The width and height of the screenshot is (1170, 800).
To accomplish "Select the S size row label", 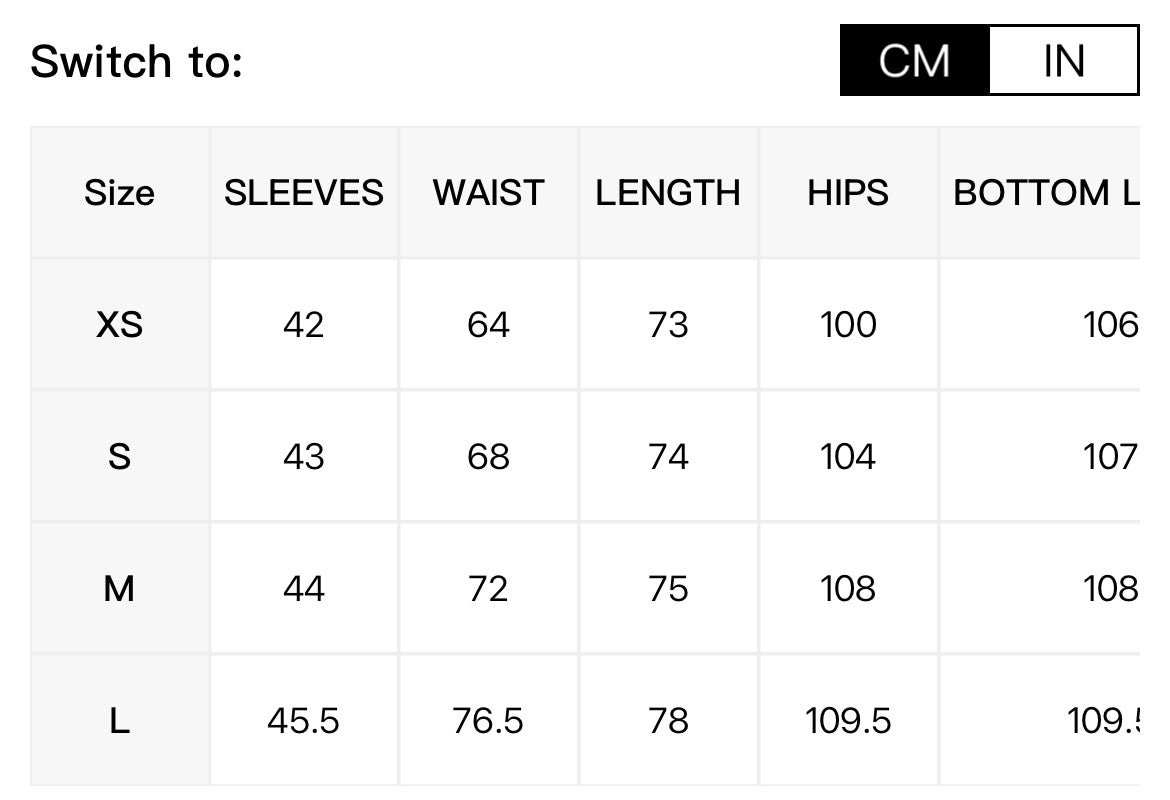I will [119, 456].
